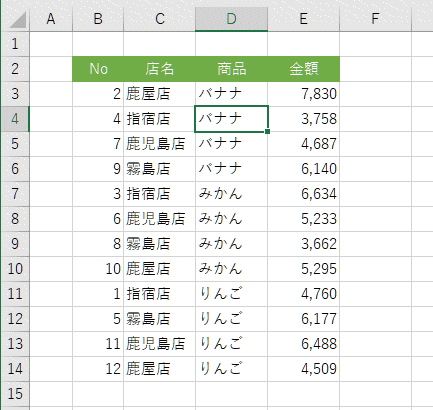The height and width of the screenshot is (410, 433).
Task: Select row 10 header
Action: 15,269
